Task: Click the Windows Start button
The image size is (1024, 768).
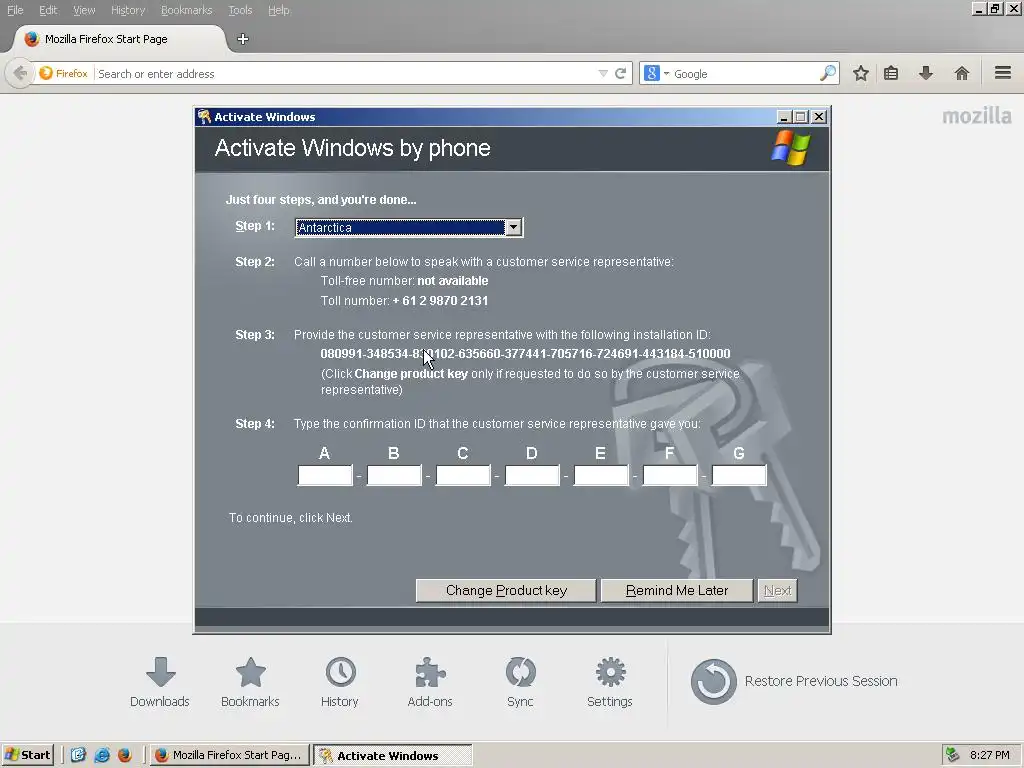Action: [x=27, y=755]
